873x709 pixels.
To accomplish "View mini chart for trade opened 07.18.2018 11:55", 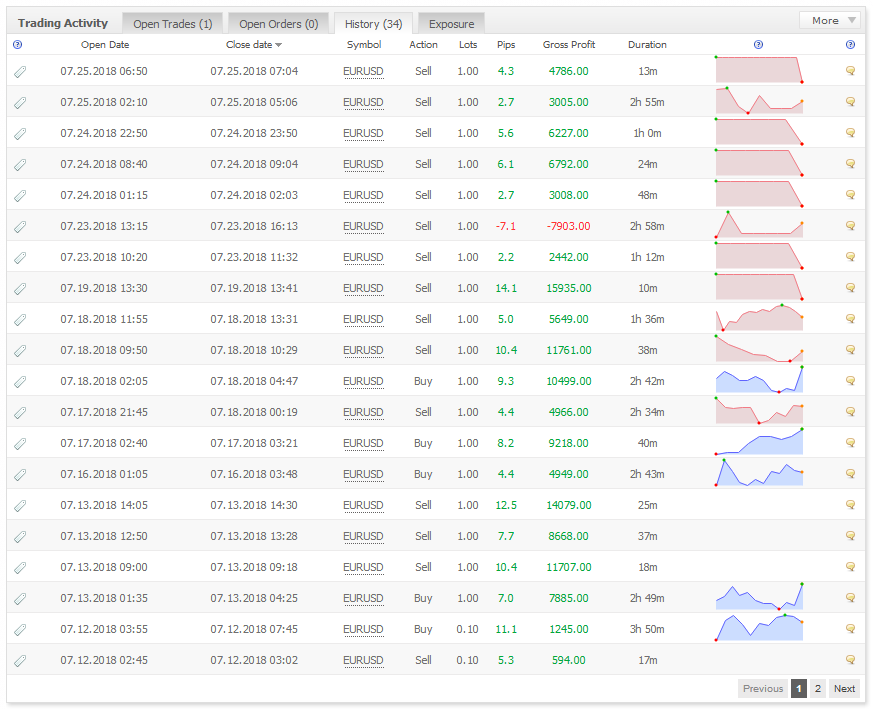I will (759, 317).
